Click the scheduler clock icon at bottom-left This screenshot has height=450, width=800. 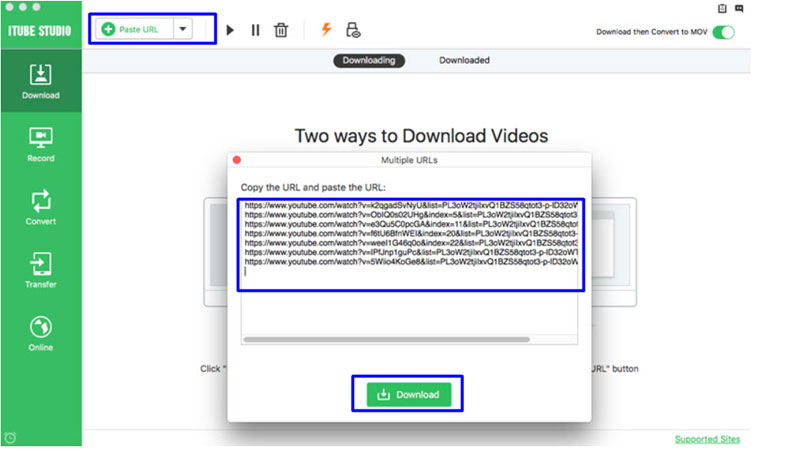[x=10, y=438]
